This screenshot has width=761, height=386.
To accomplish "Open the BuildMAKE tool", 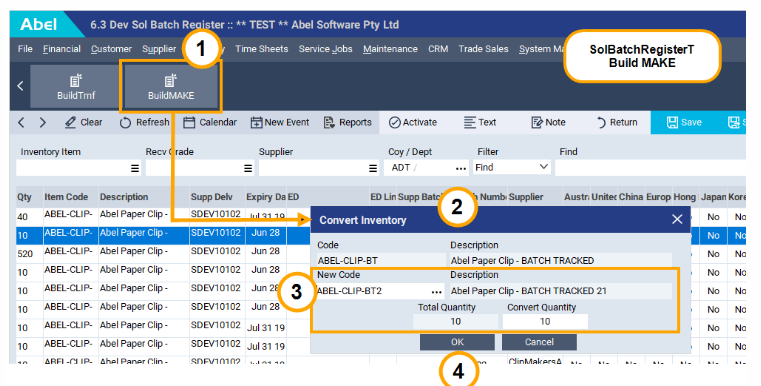I will tap(171, 86).
